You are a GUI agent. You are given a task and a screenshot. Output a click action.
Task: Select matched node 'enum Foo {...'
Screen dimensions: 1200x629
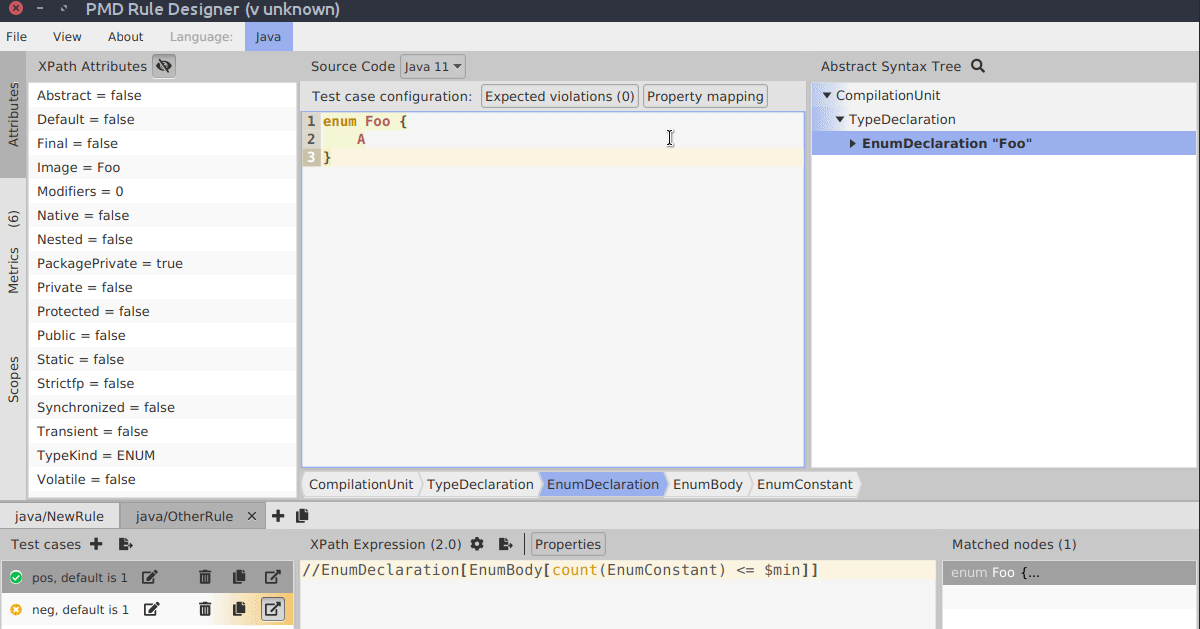(x=1069, y=573)
